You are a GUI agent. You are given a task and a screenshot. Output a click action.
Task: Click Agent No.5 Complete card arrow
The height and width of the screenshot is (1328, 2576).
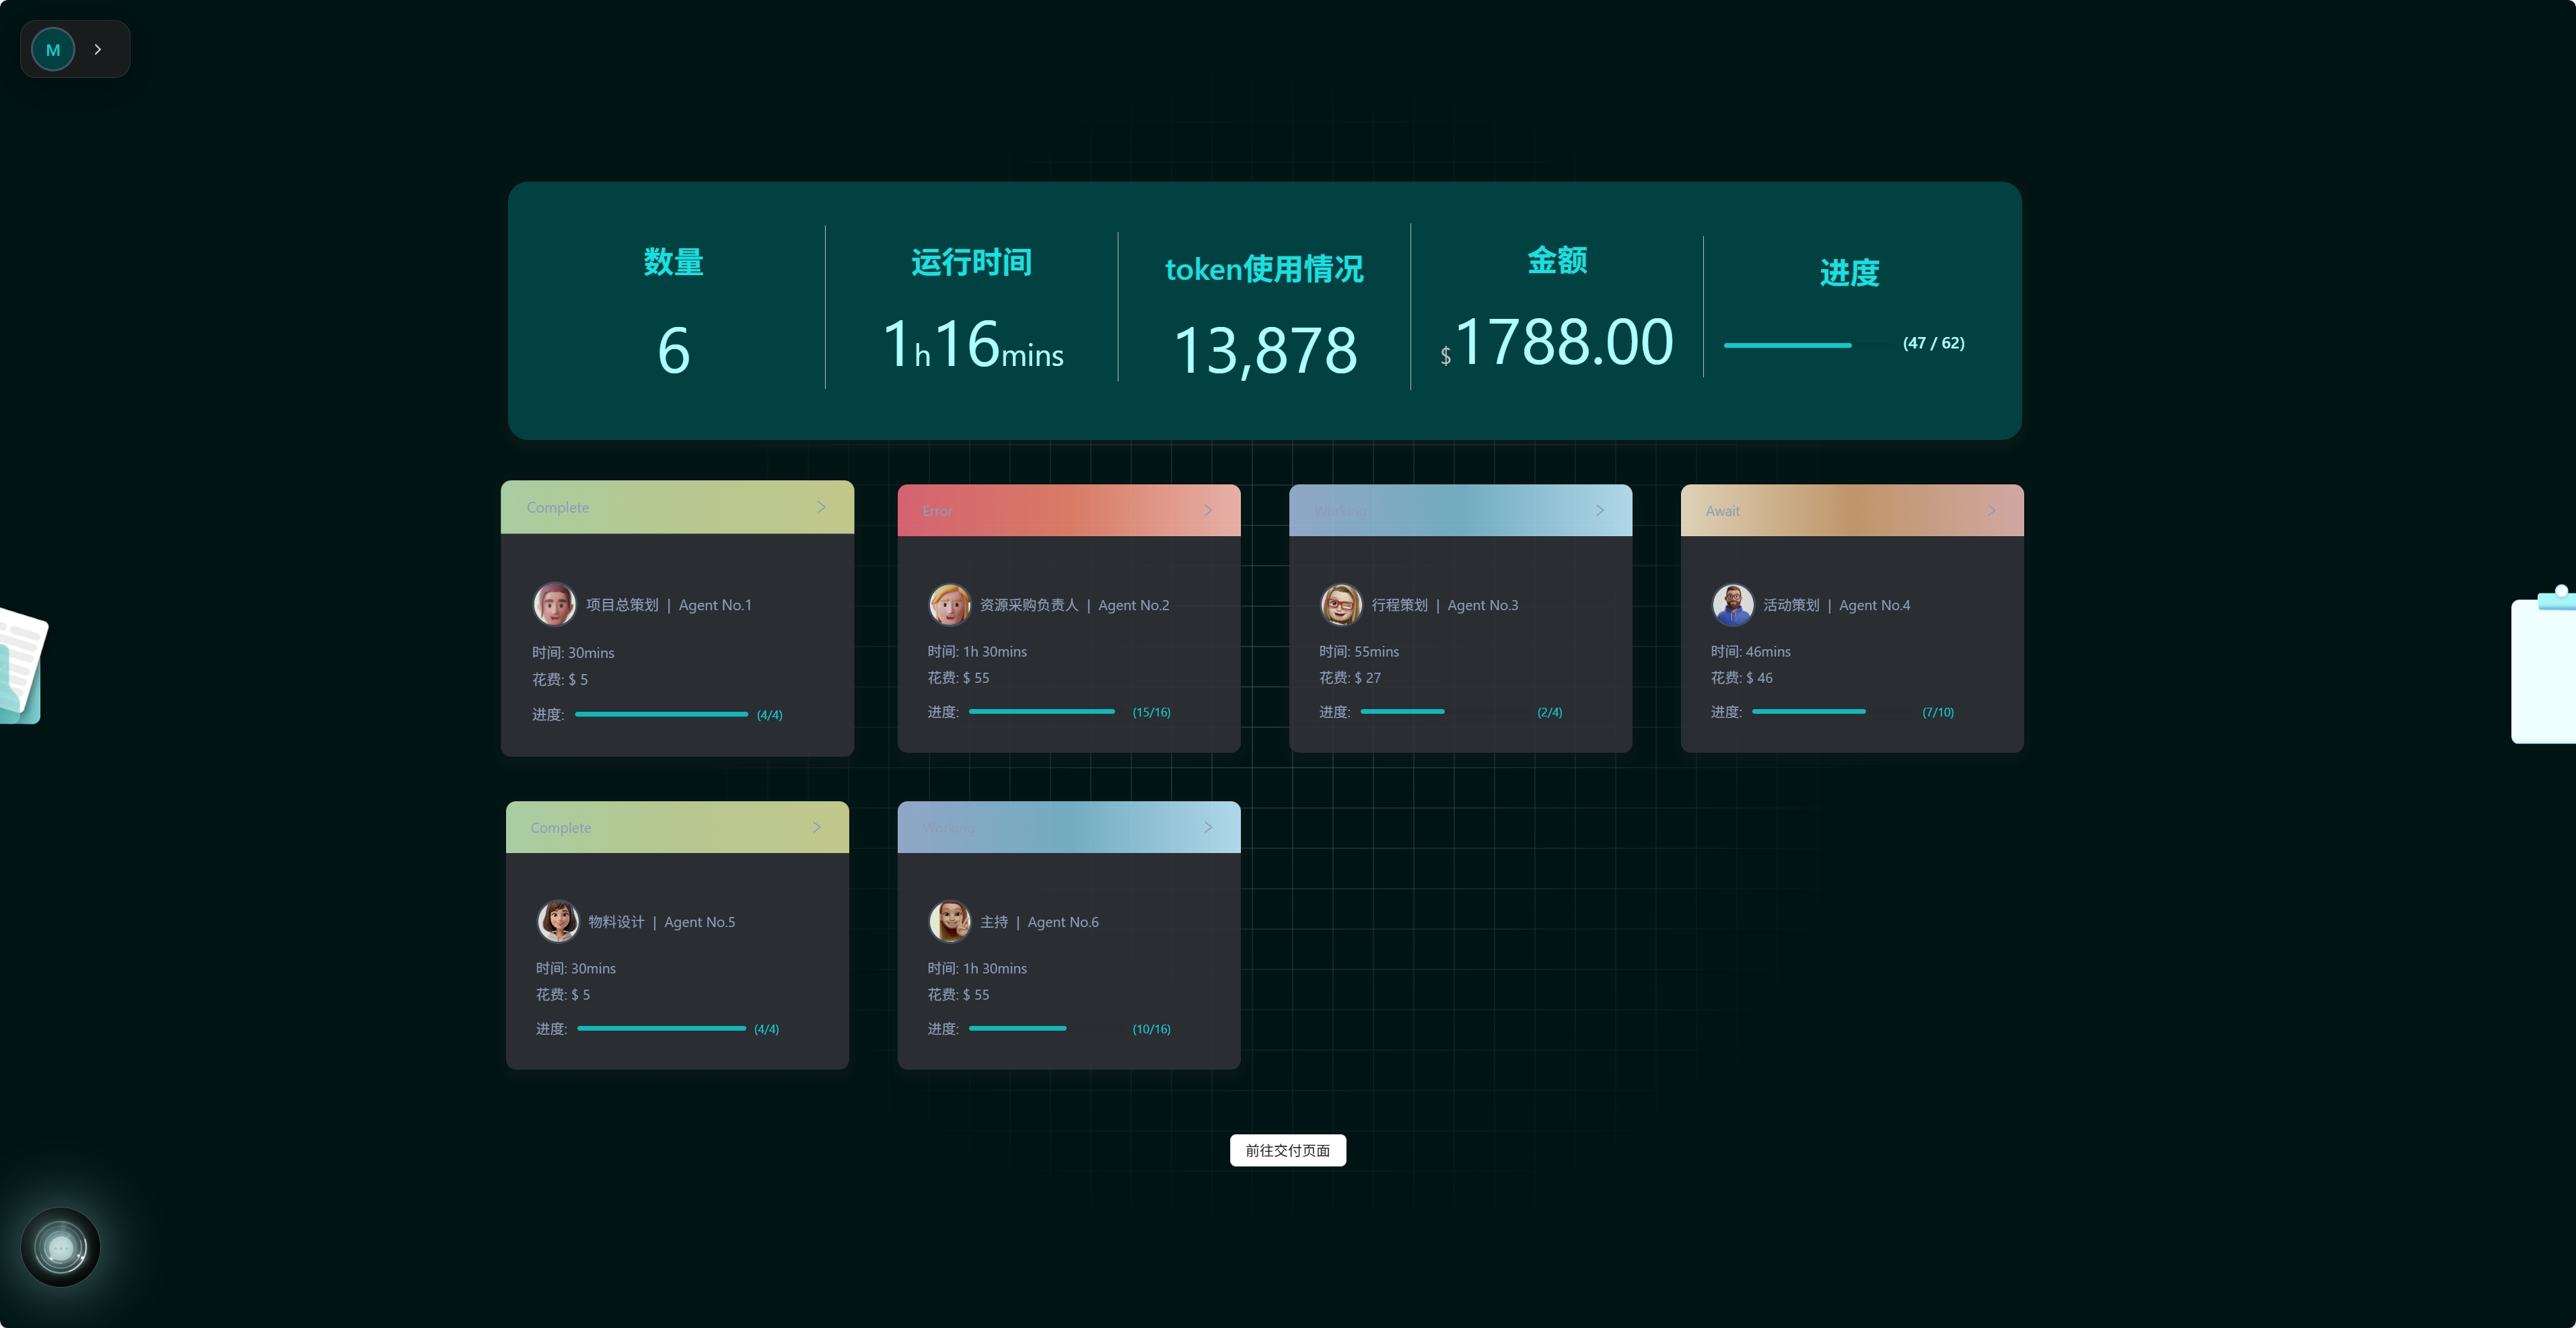817,827
